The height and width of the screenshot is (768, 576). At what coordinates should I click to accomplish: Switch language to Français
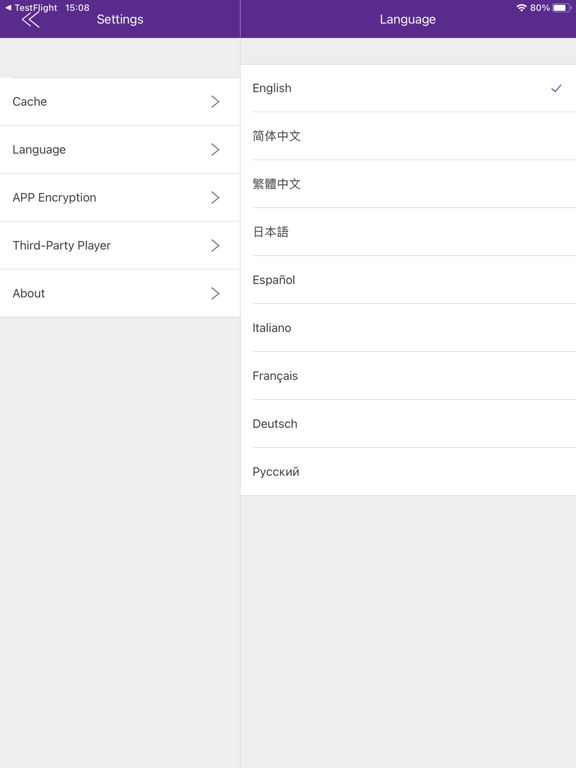(408, 376)
